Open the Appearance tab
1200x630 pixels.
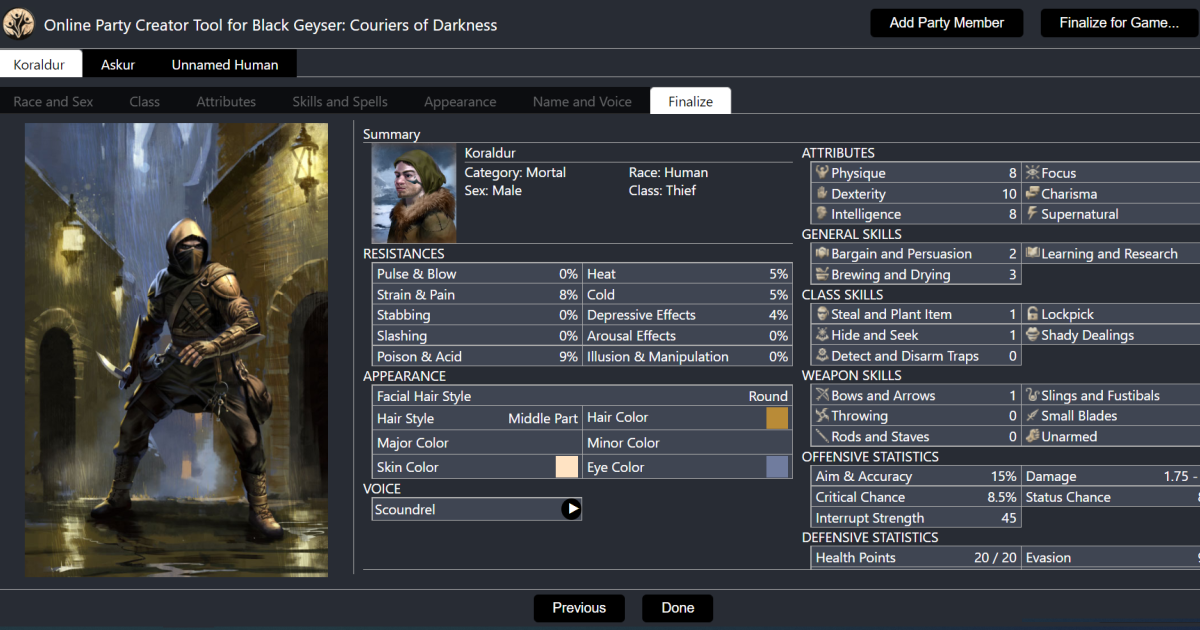pyautogui.click(x=460, y=101)
